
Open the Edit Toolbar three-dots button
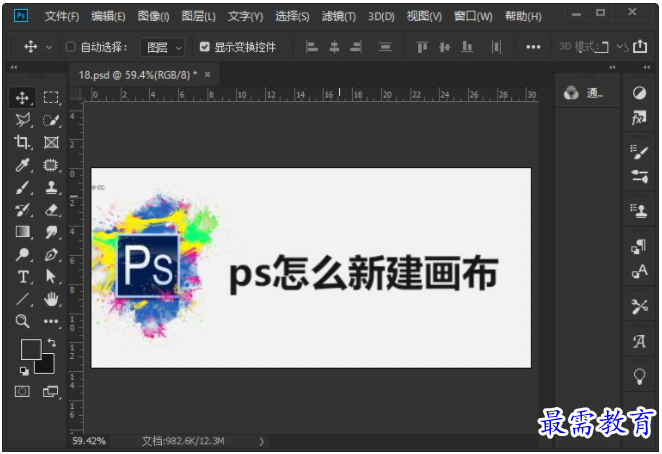51,321
